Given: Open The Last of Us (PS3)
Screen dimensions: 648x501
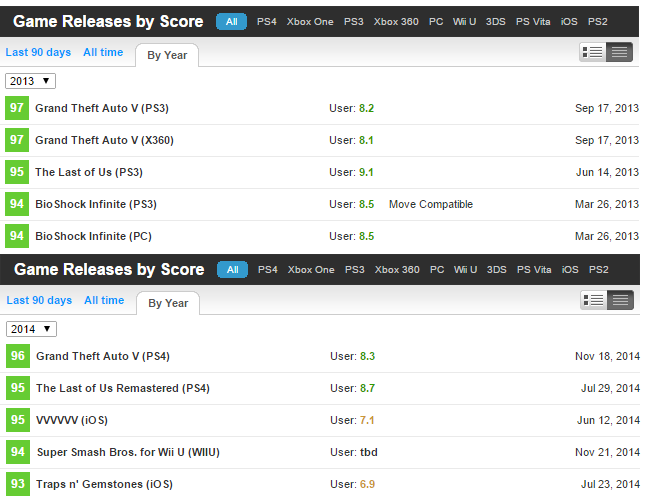Looking at the screenshot, I should 89,172.
